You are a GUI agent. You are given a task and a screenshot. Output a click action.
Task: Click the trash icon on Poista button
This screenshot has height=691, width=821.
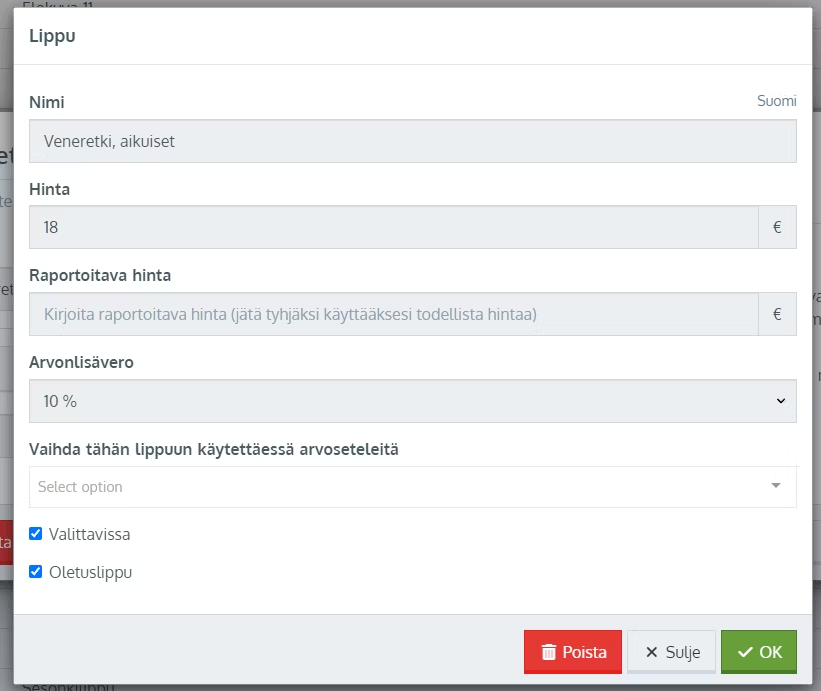(548, 652)
